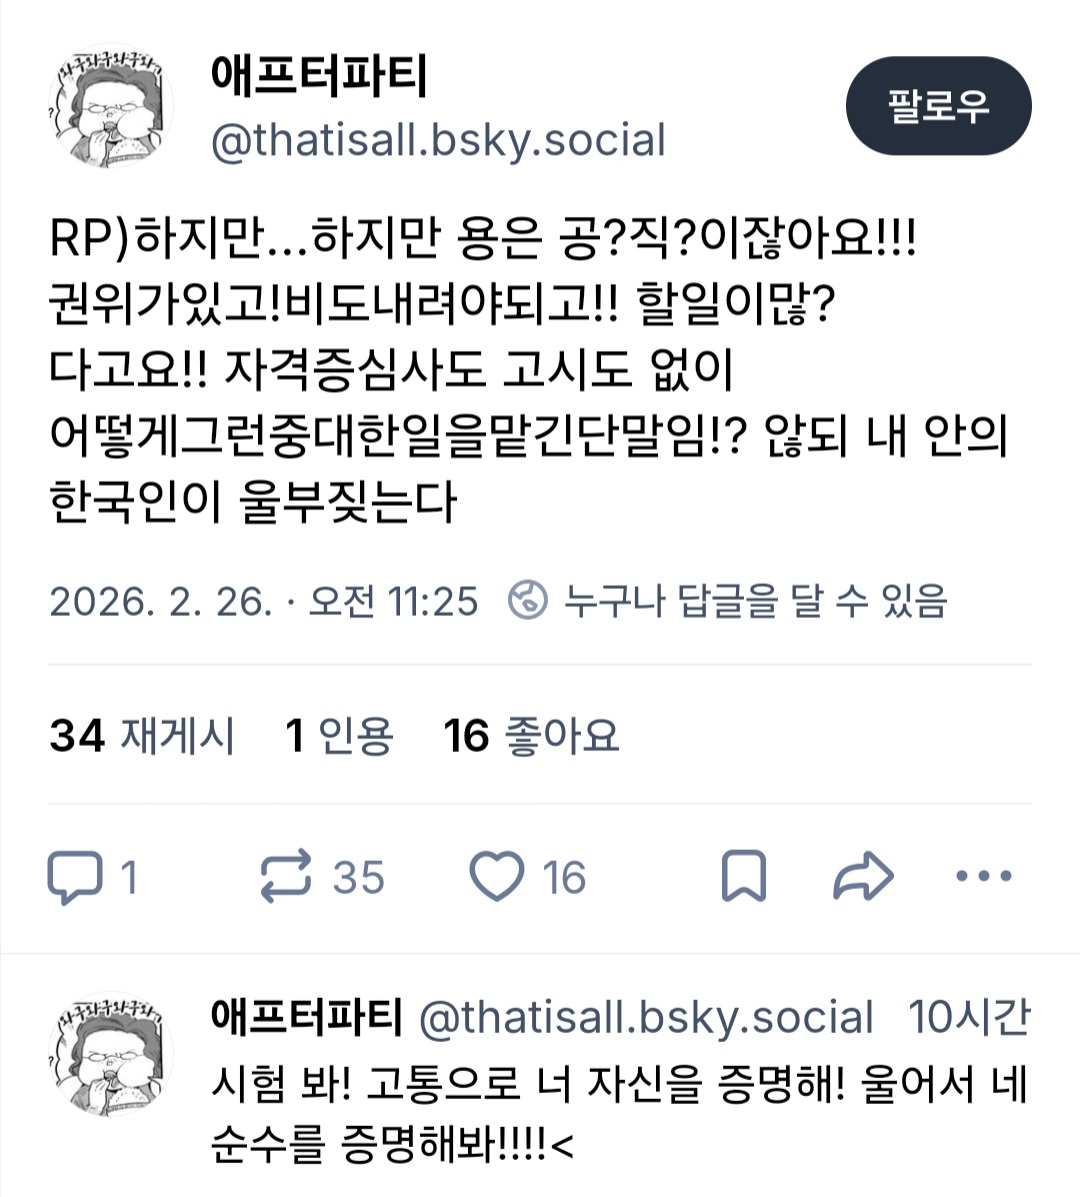Repost using the arrows loop icon
This screenshot has height=1197, width=1080.
(285, 876)
